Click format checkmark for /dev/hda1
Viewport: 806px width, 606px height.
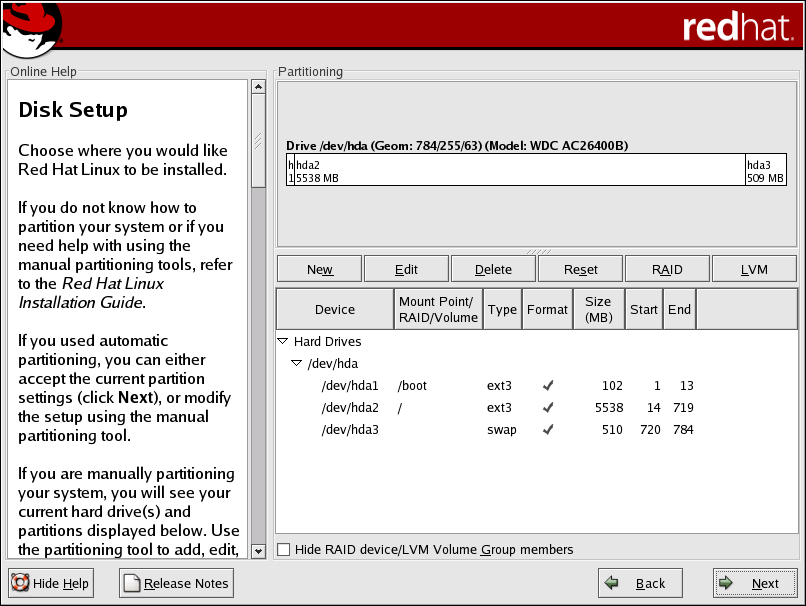coord(547,385)
